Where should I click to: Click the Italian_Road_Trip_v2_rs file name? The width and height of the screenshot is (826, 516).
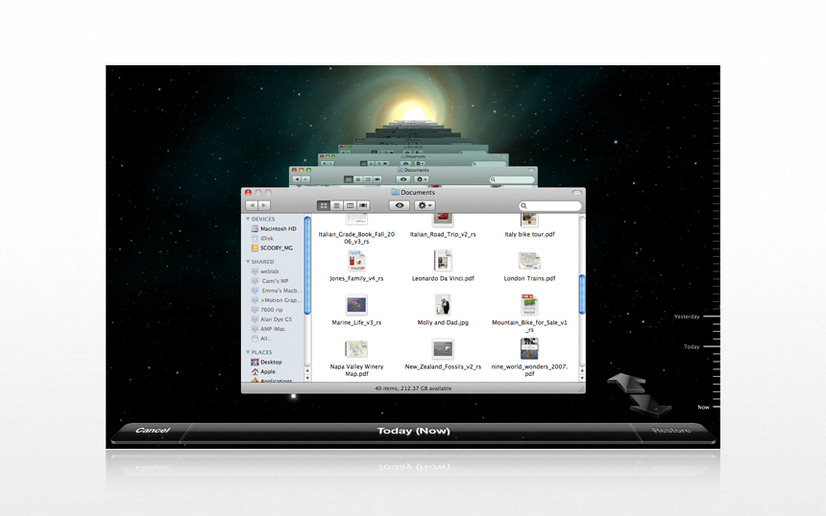click(x=443, y=234)
